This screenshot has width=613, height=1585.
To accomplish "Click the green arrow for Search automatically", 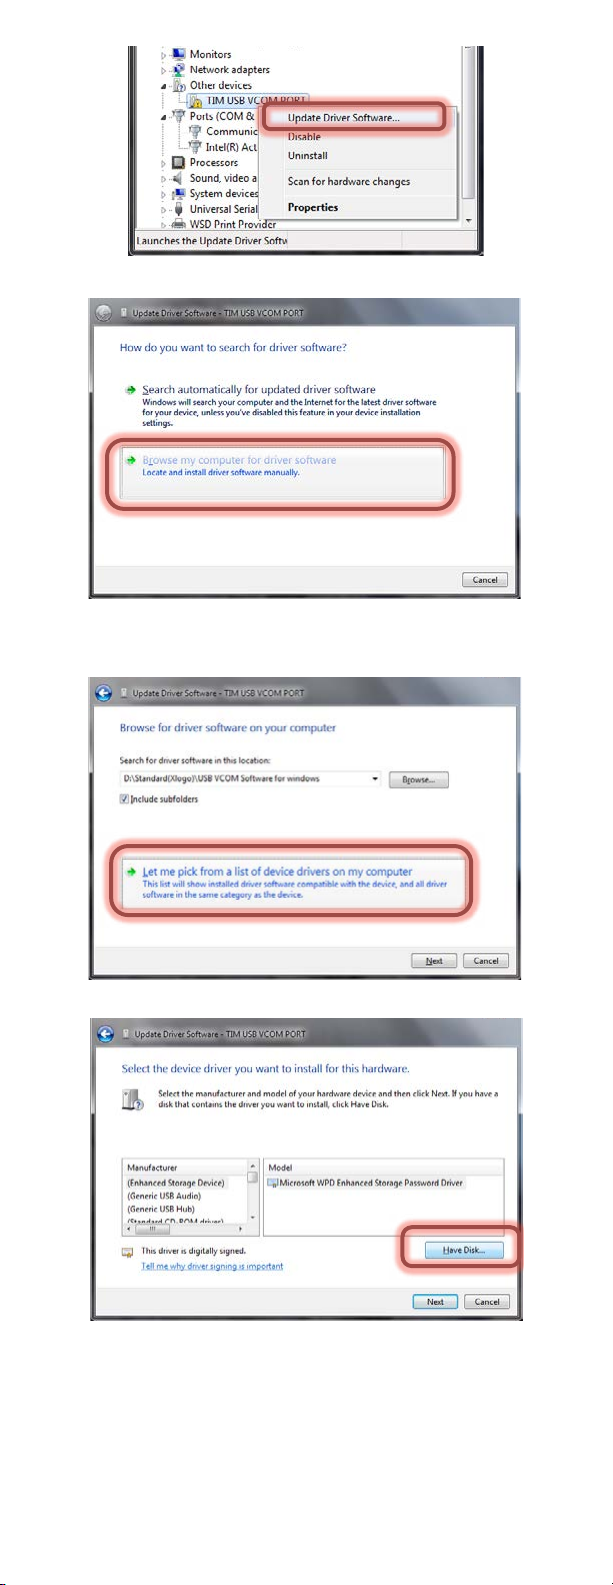I will pos(130,390).
